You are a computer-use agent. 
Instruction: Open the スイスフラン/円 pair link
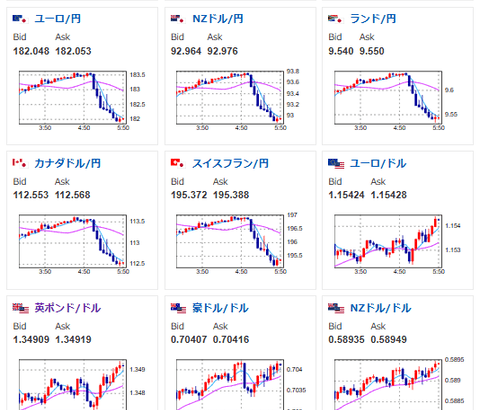230,163
